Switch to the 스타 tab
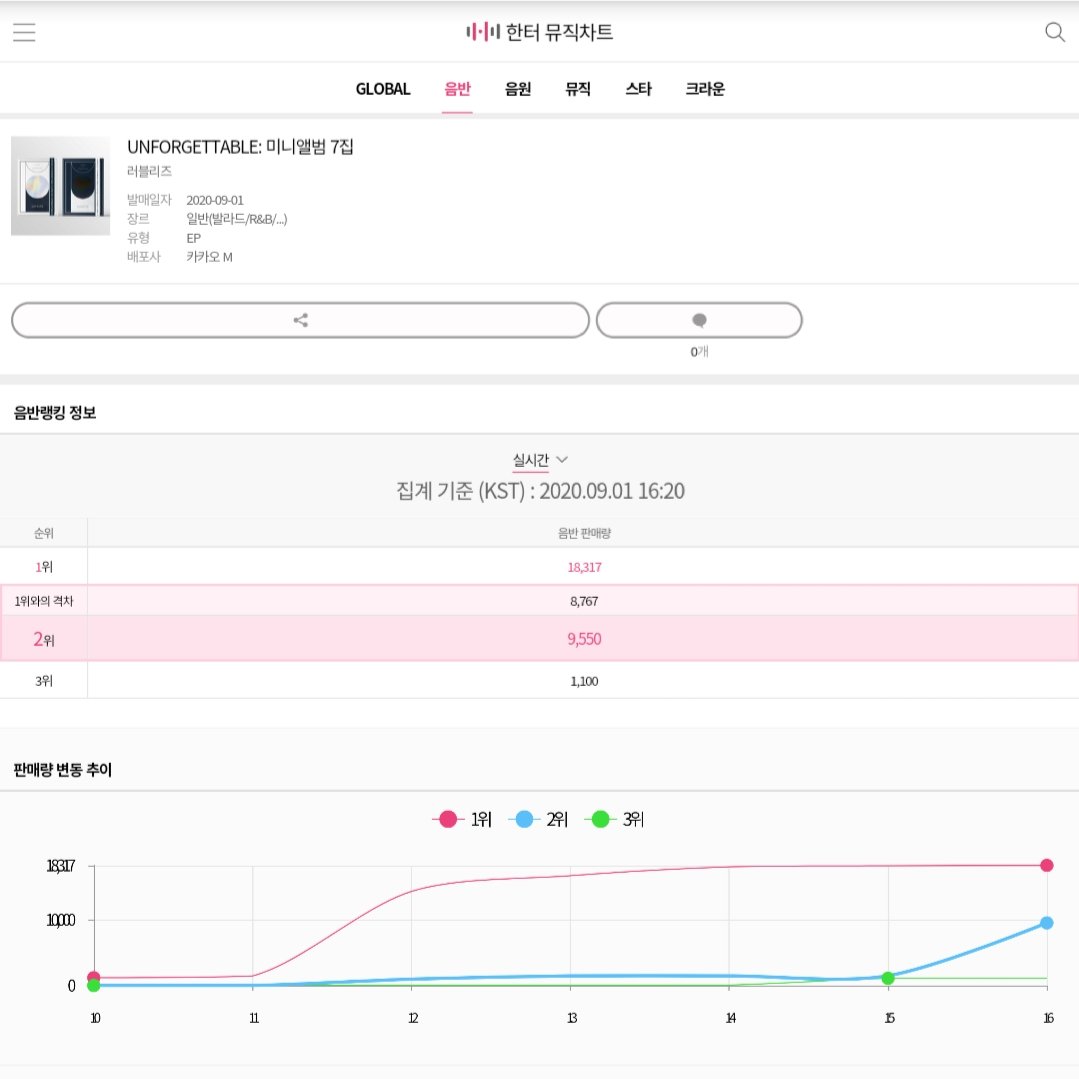The height and width of the screenshot is (1079, 1079). (638, 89)
